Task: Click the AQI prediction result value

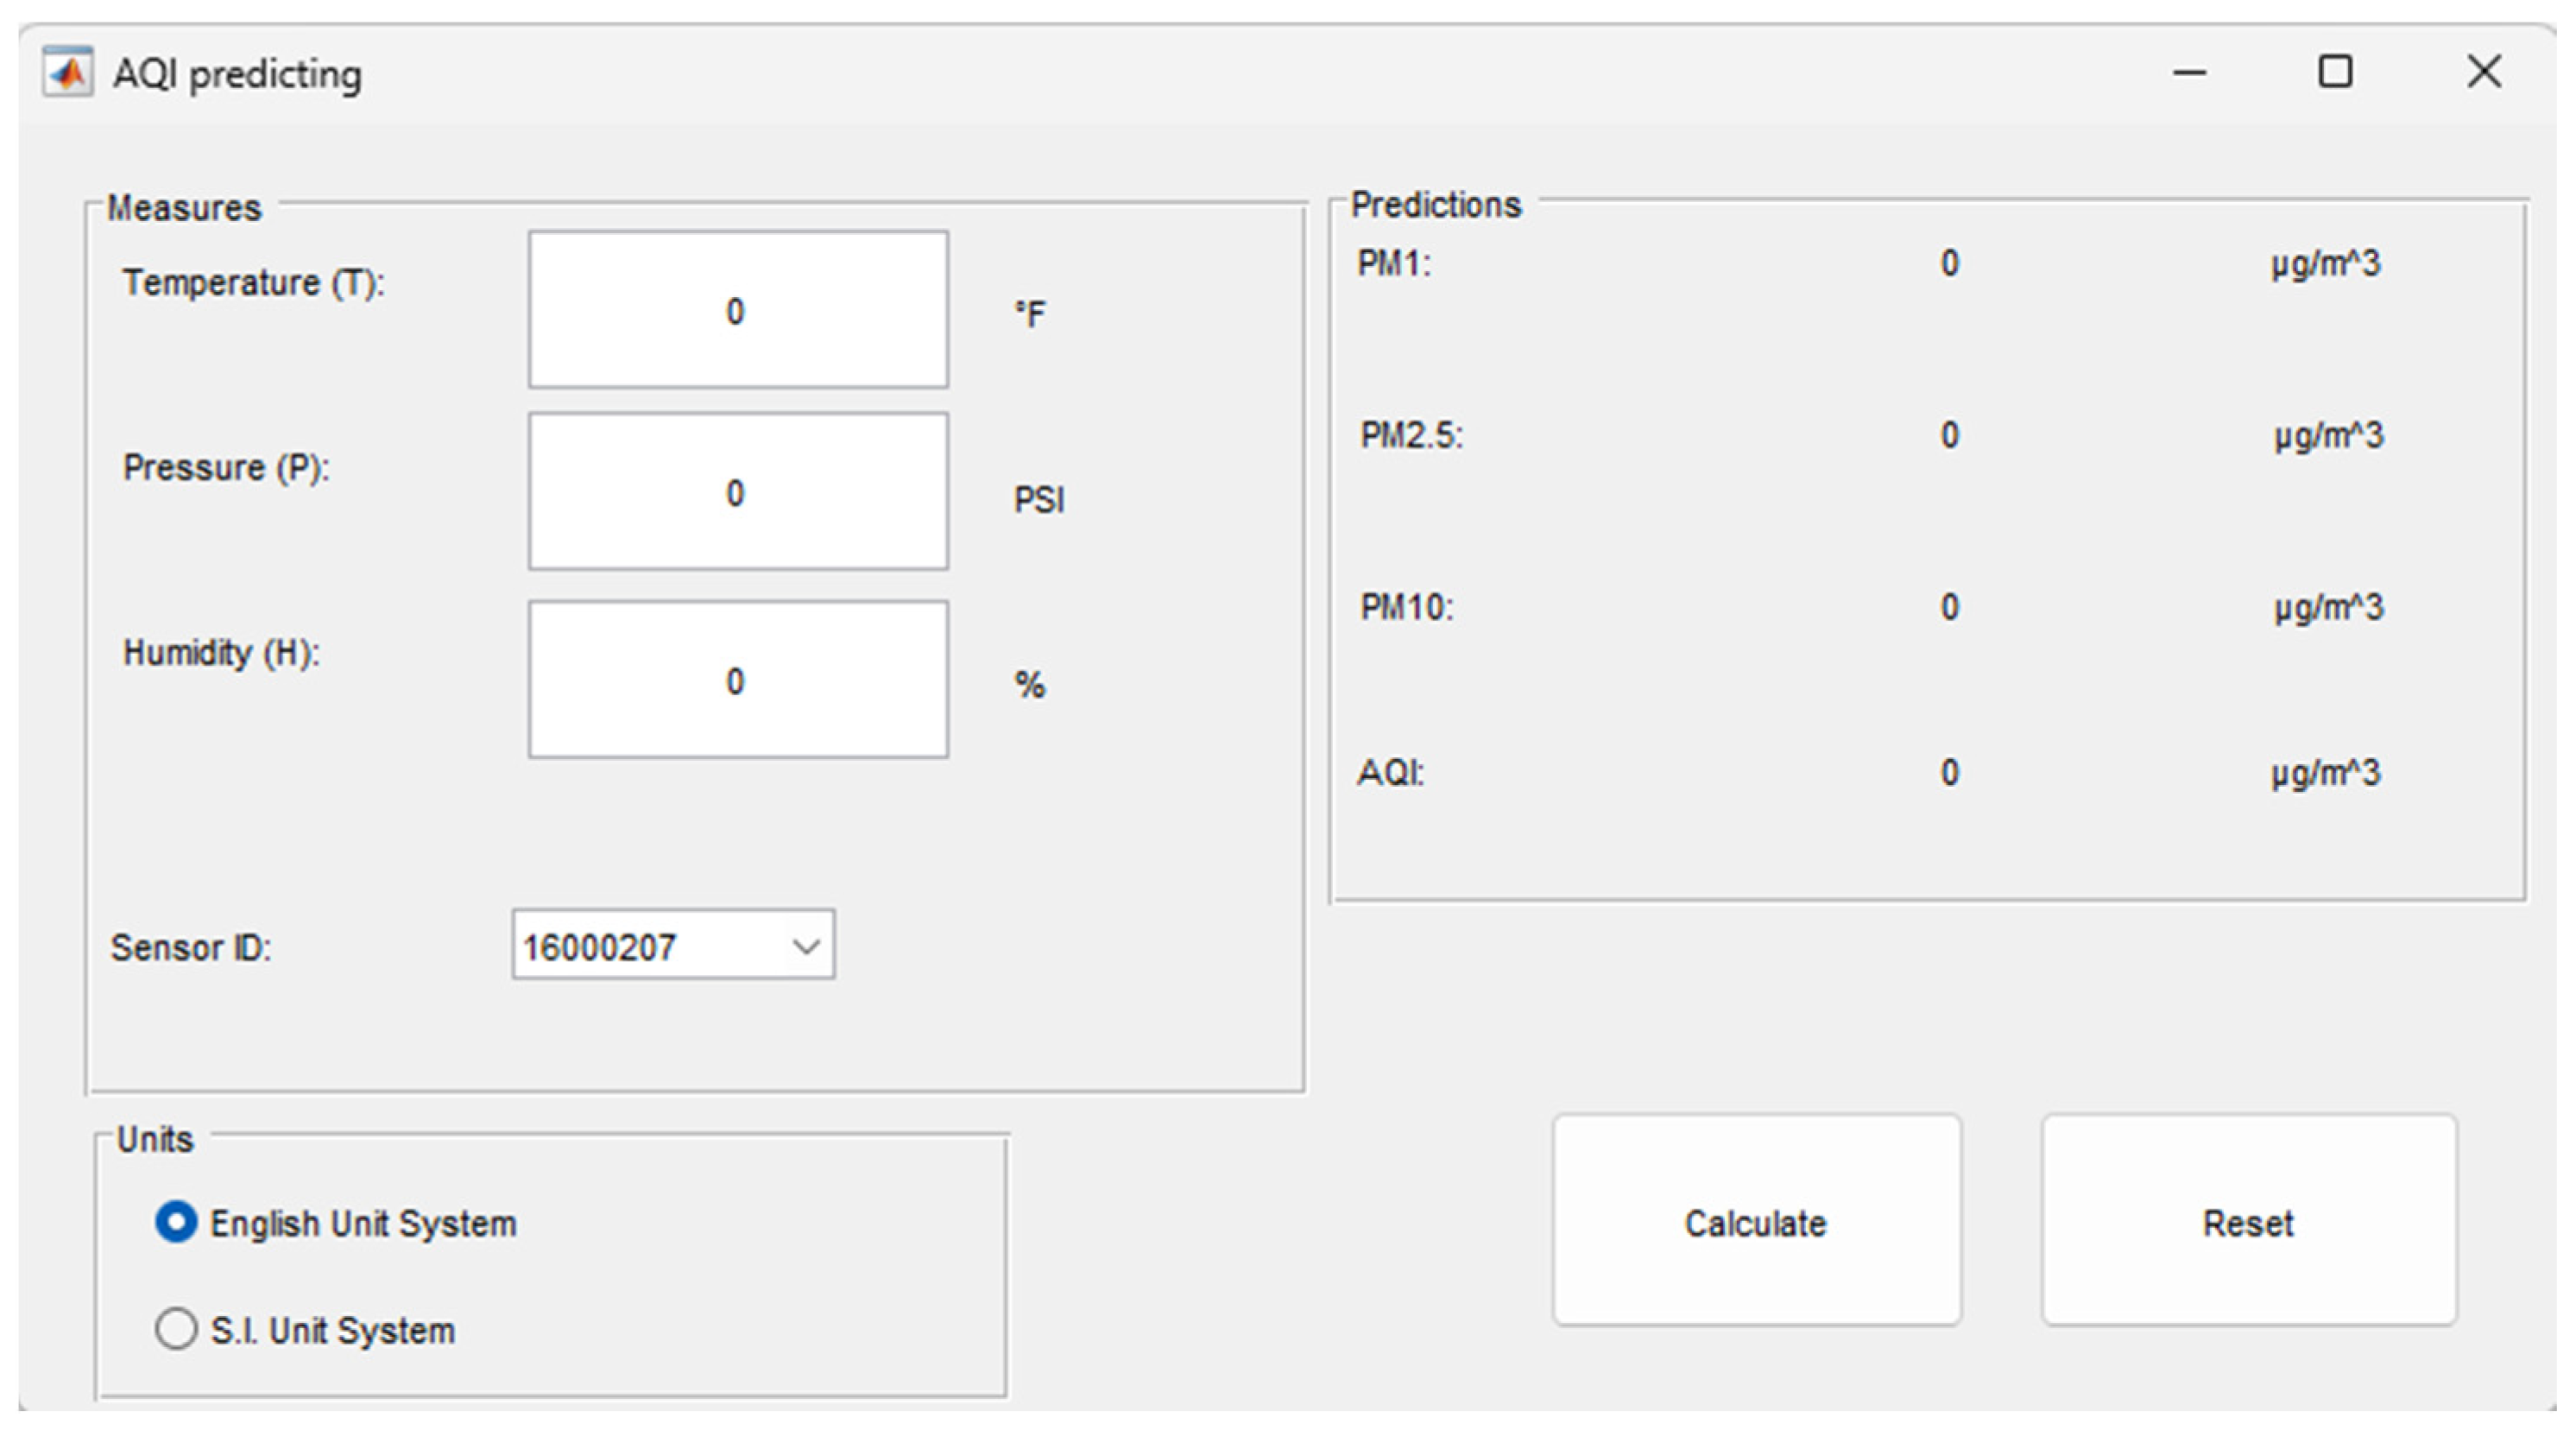Action: (x=1949, y=773)
